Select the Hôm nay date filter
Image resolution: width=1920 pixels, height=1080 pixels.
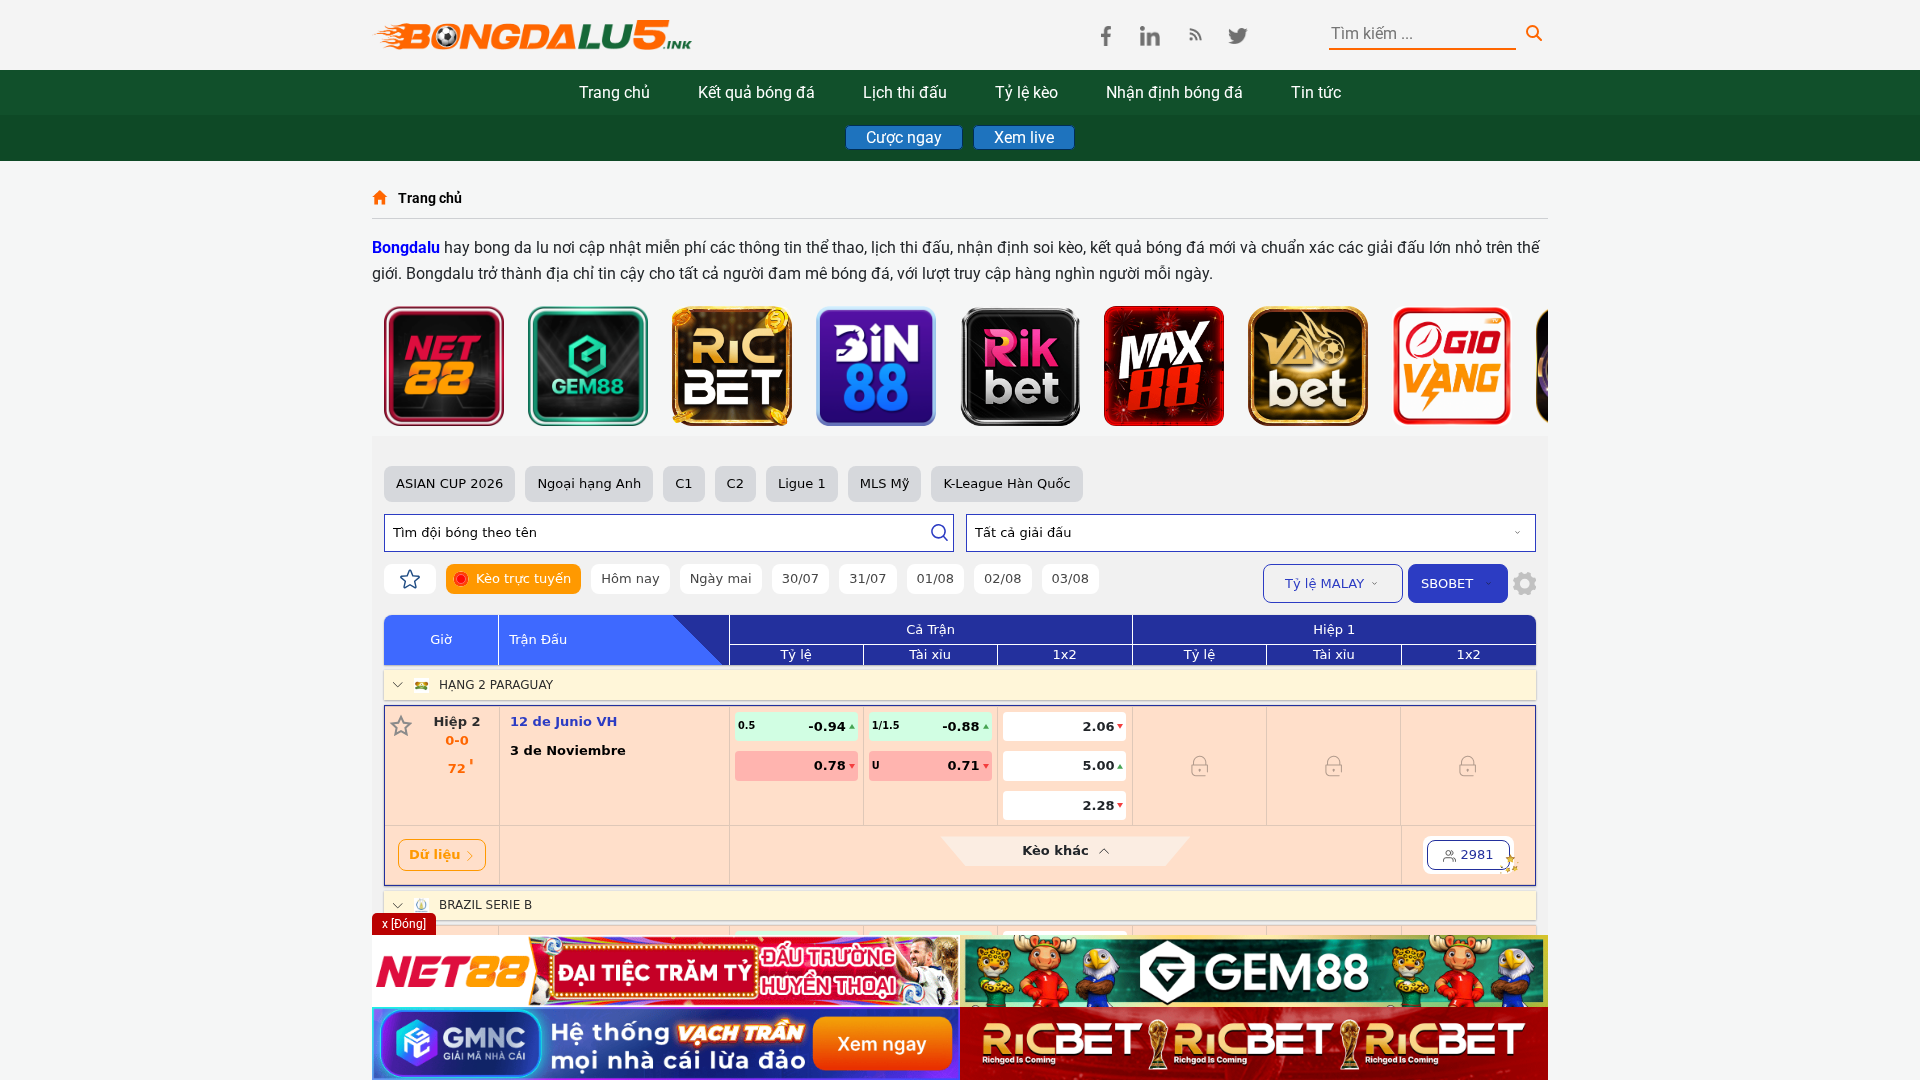click(x=630, y=579)
